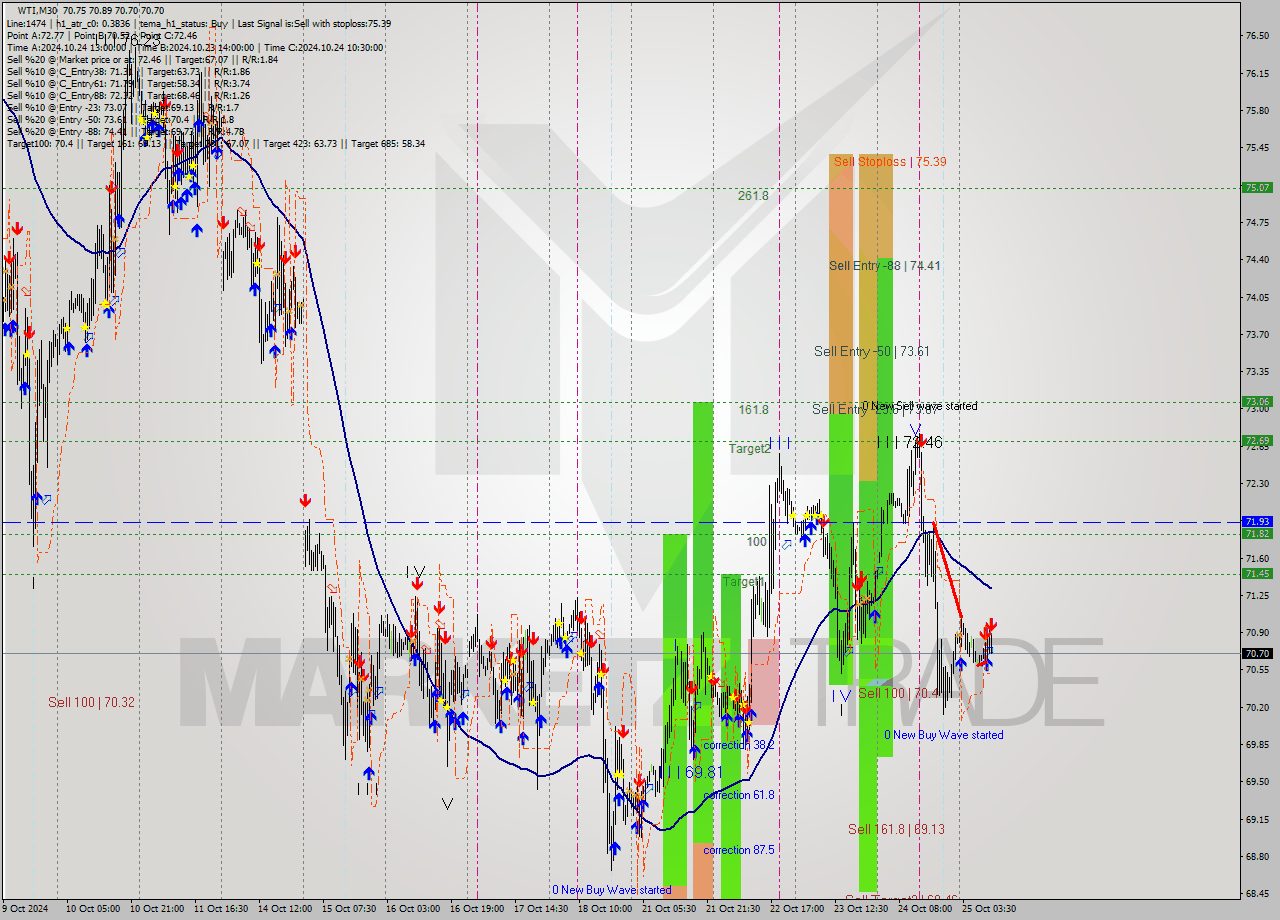1280x920 pixels.
Task: Click the green 75.07 price tag
Action: 1256,187
